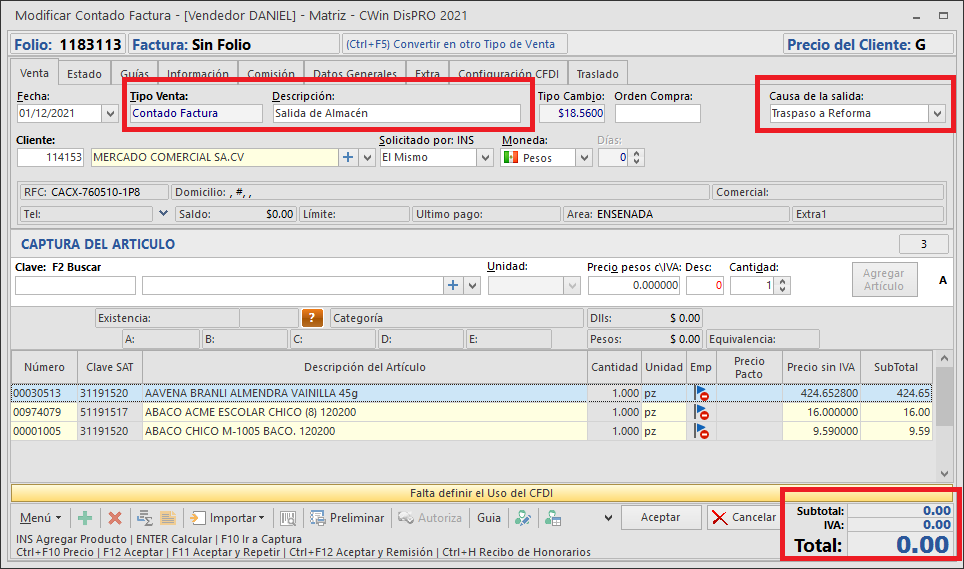Screen dimensions: 964x569
Task: Expand the toolbar overflow chevron
Action: 608,518
